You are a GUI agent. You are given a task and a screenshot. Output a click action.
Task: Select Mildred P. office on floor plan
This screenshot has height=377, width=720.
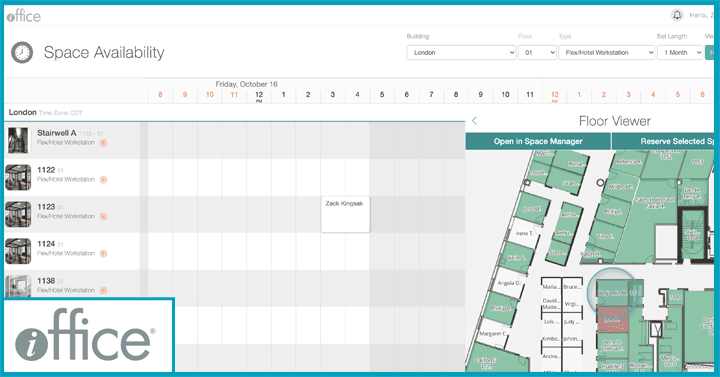pos(620,187)
